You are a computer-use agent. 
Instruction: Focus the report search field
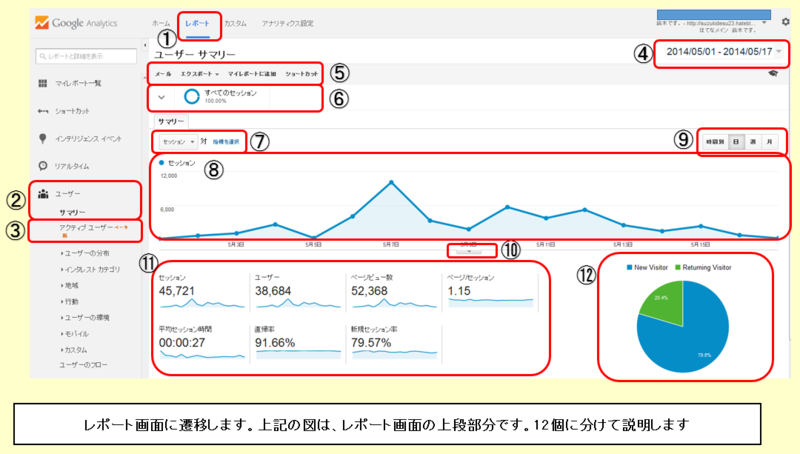click(86, 56)
